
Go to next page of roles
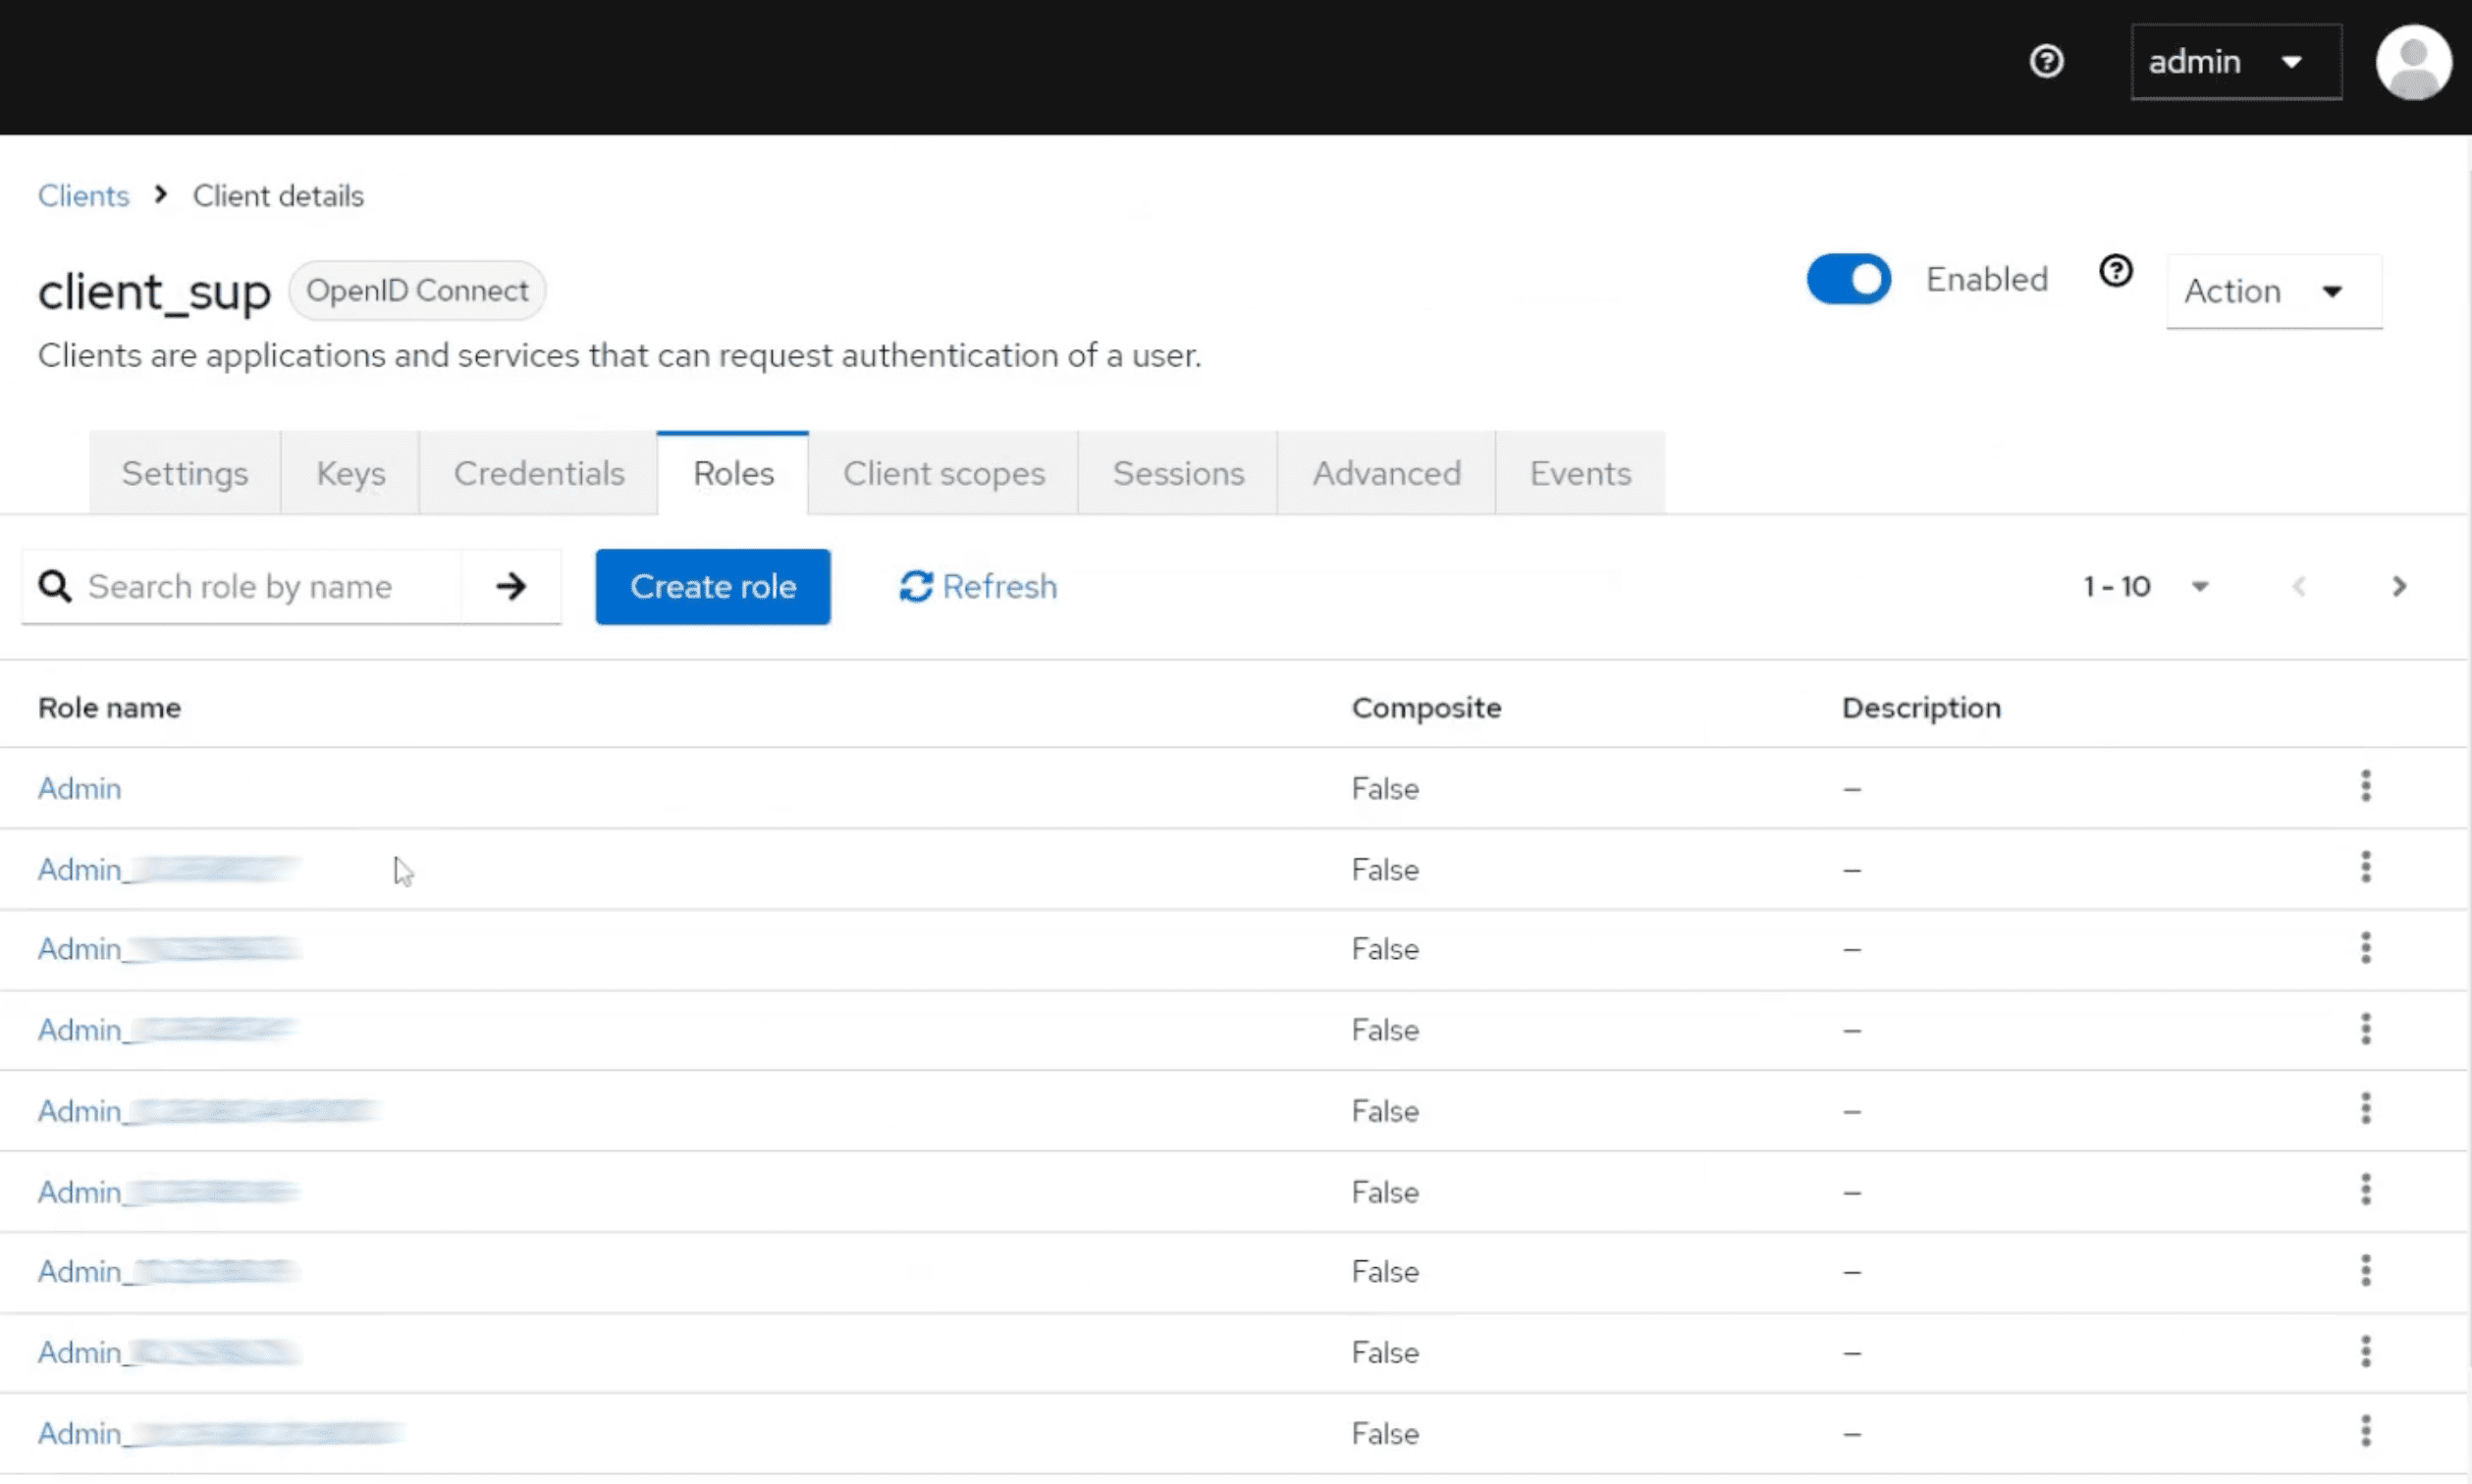[x=2398, y=586]
